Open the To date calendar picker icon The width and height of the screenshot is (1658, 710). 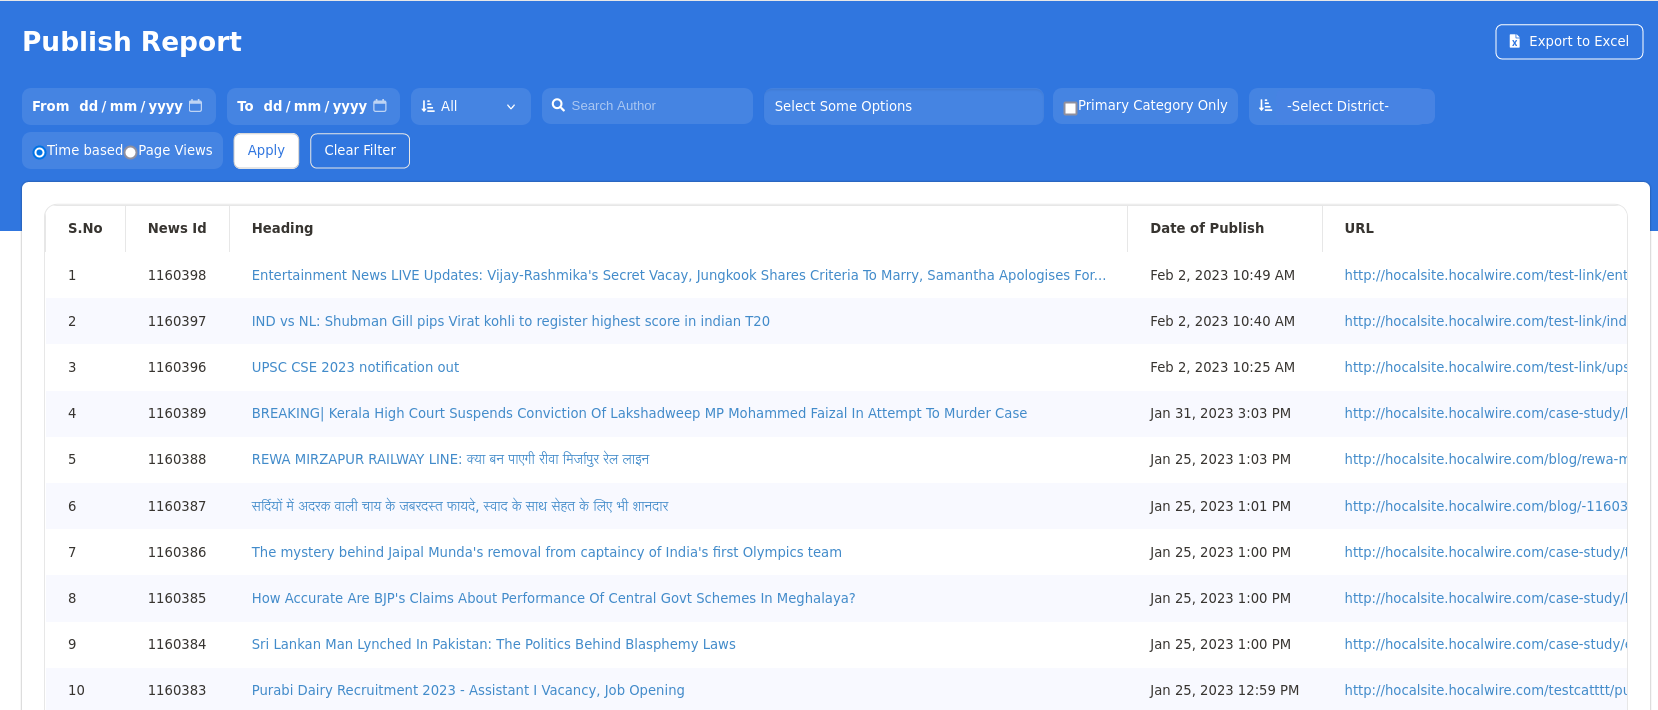pyautogui.click(x=380, y=106)
